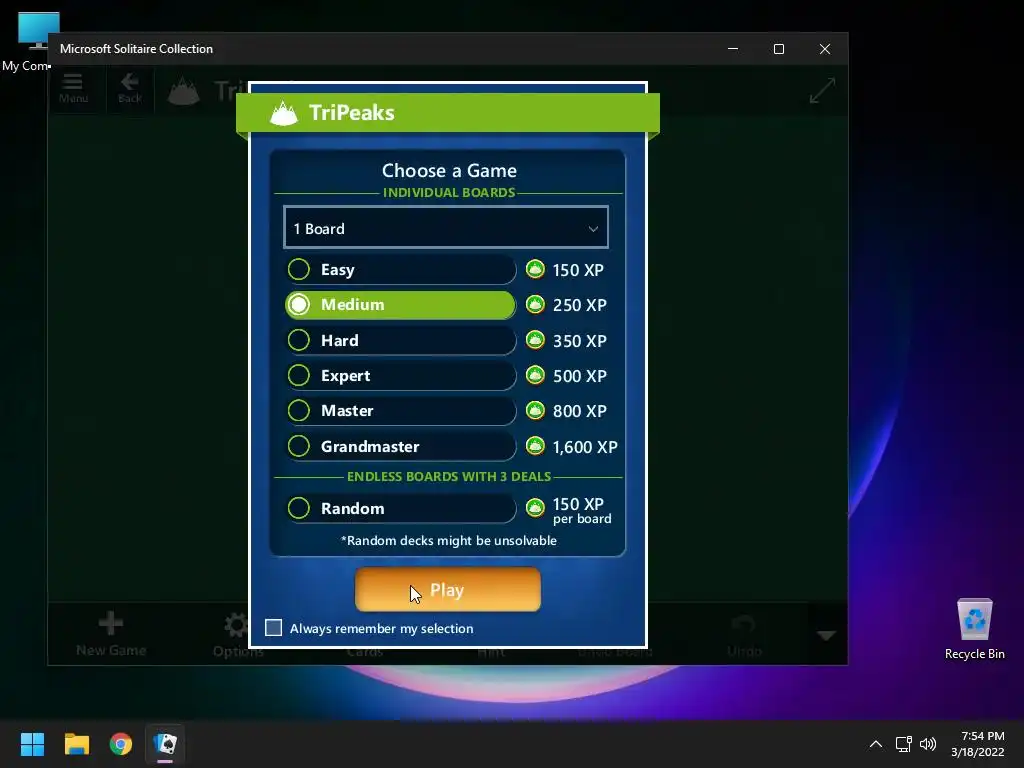
Task: Click the 800 XP reward text
Action: (x=579, y=411)
